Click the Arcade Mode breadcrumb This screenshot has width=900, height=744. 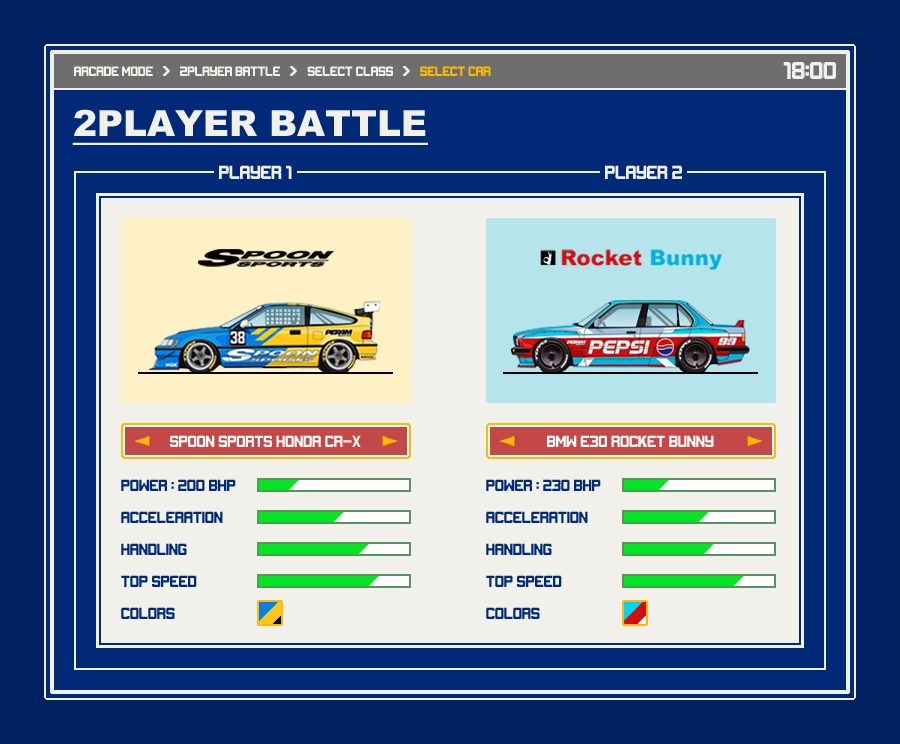[113, 71]
